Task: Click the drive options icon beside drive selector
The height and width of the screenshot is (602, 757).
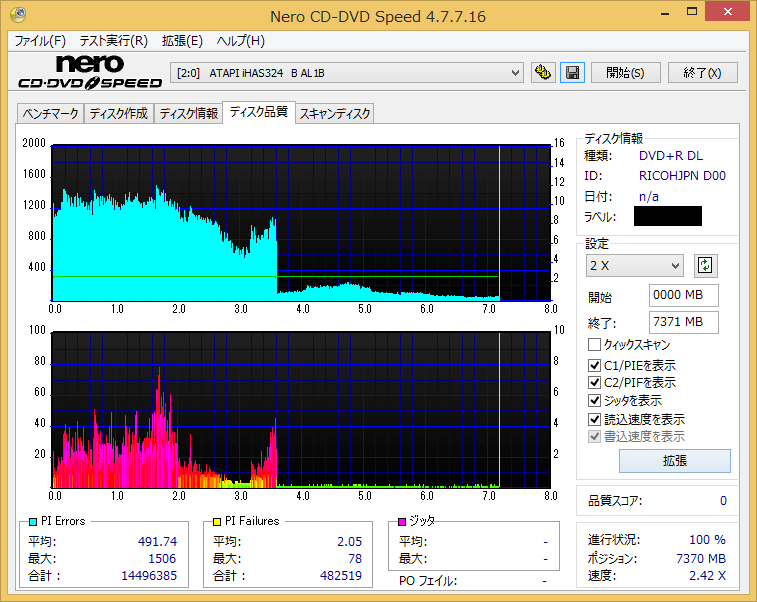Action: [543, 73]
